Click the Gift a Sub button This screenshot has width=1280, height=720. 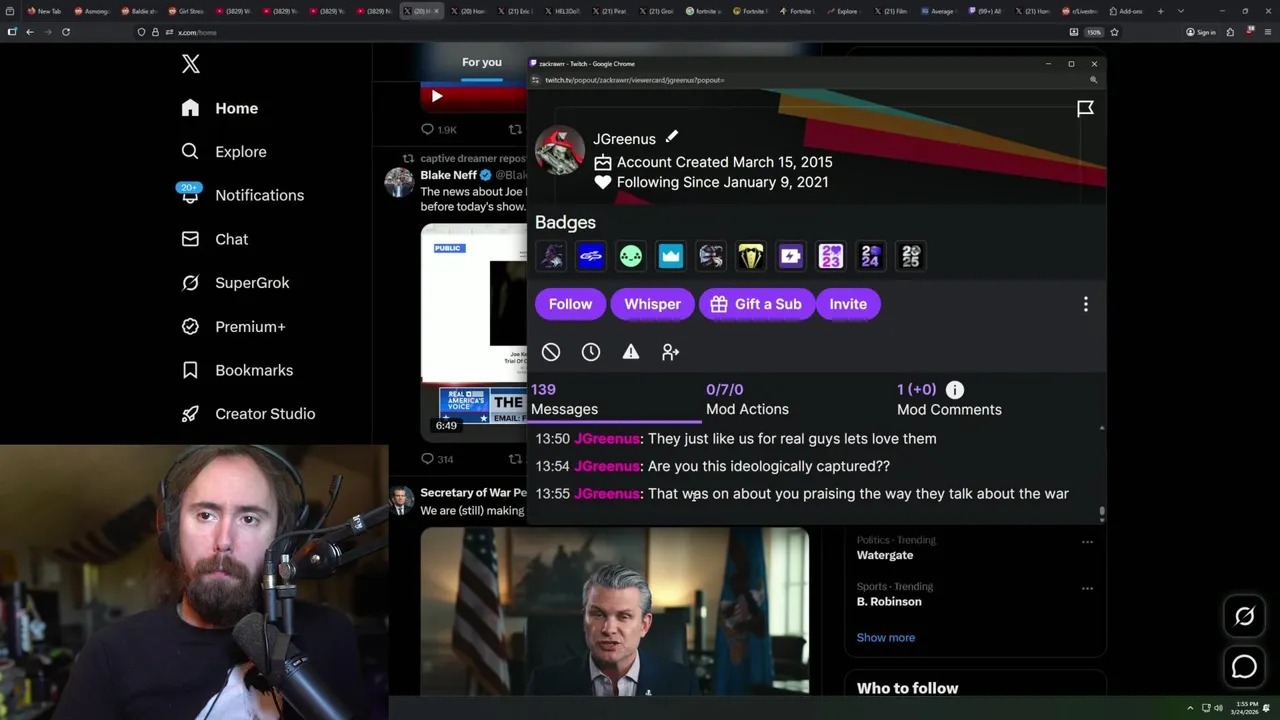coord(756,304)
